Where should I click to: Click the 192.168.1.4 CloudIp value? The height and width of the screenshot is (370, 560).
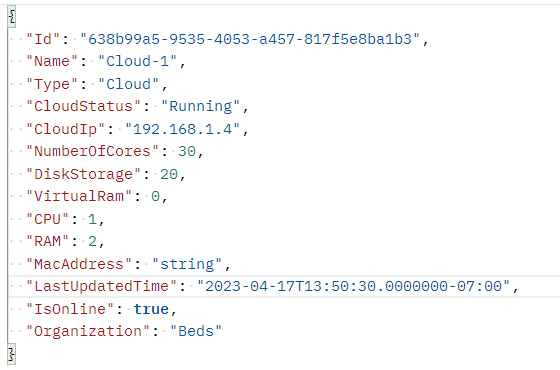pos(182,129)
